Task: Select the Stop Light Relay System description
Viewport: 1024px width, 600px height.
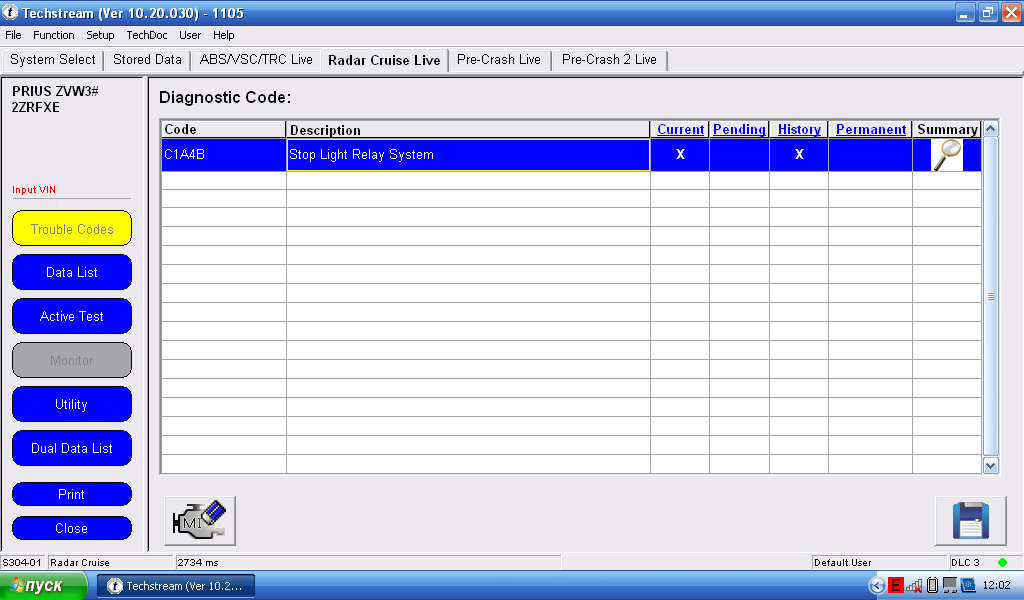Action: click(468, 155)
